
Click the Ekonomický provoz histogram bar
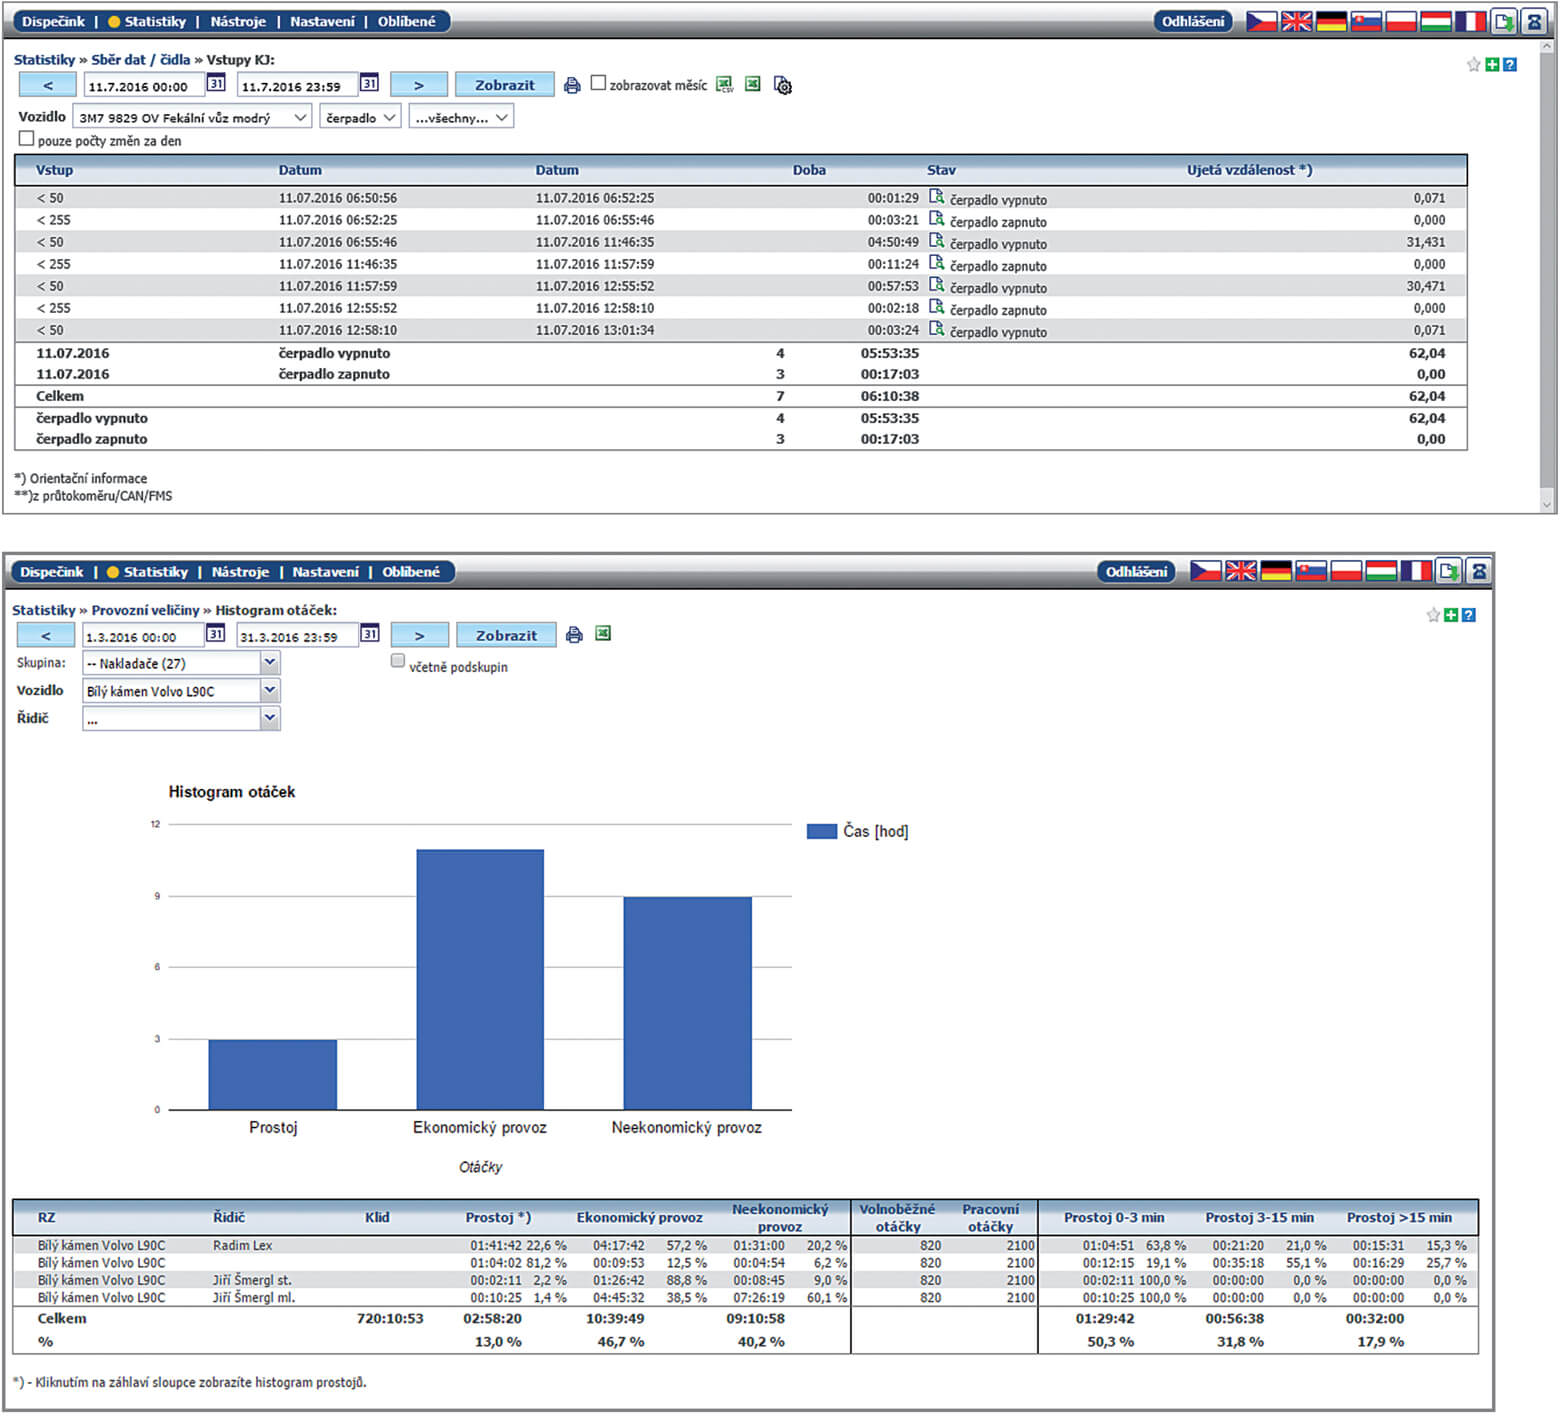coord(480,979)
